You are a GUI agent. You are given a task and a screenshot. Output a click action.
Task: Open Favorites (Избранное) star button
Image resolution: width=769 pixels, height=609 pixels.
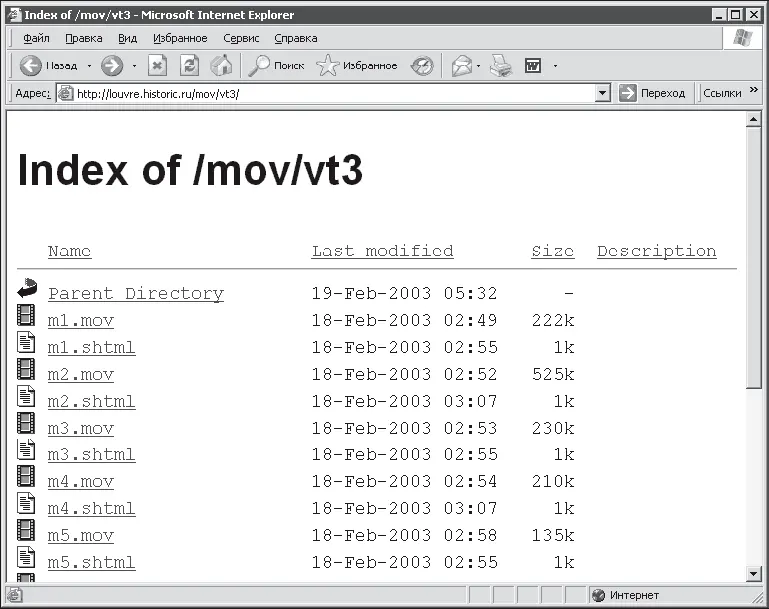(x=357, y=65)
